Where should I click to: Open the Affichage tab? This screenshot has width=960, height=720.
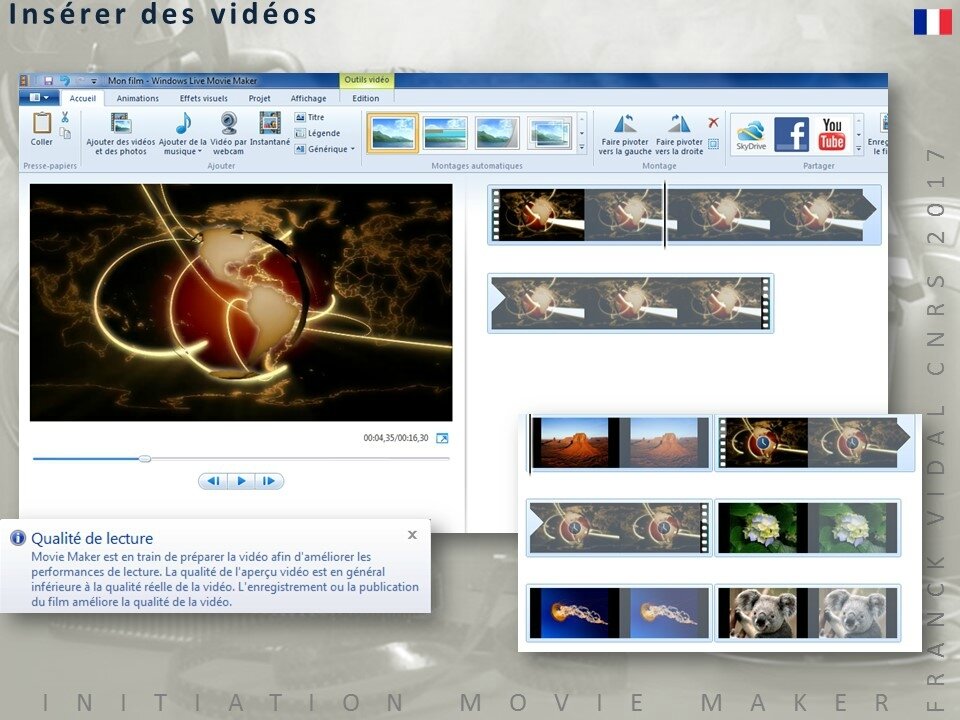click(x=309, y=98)
